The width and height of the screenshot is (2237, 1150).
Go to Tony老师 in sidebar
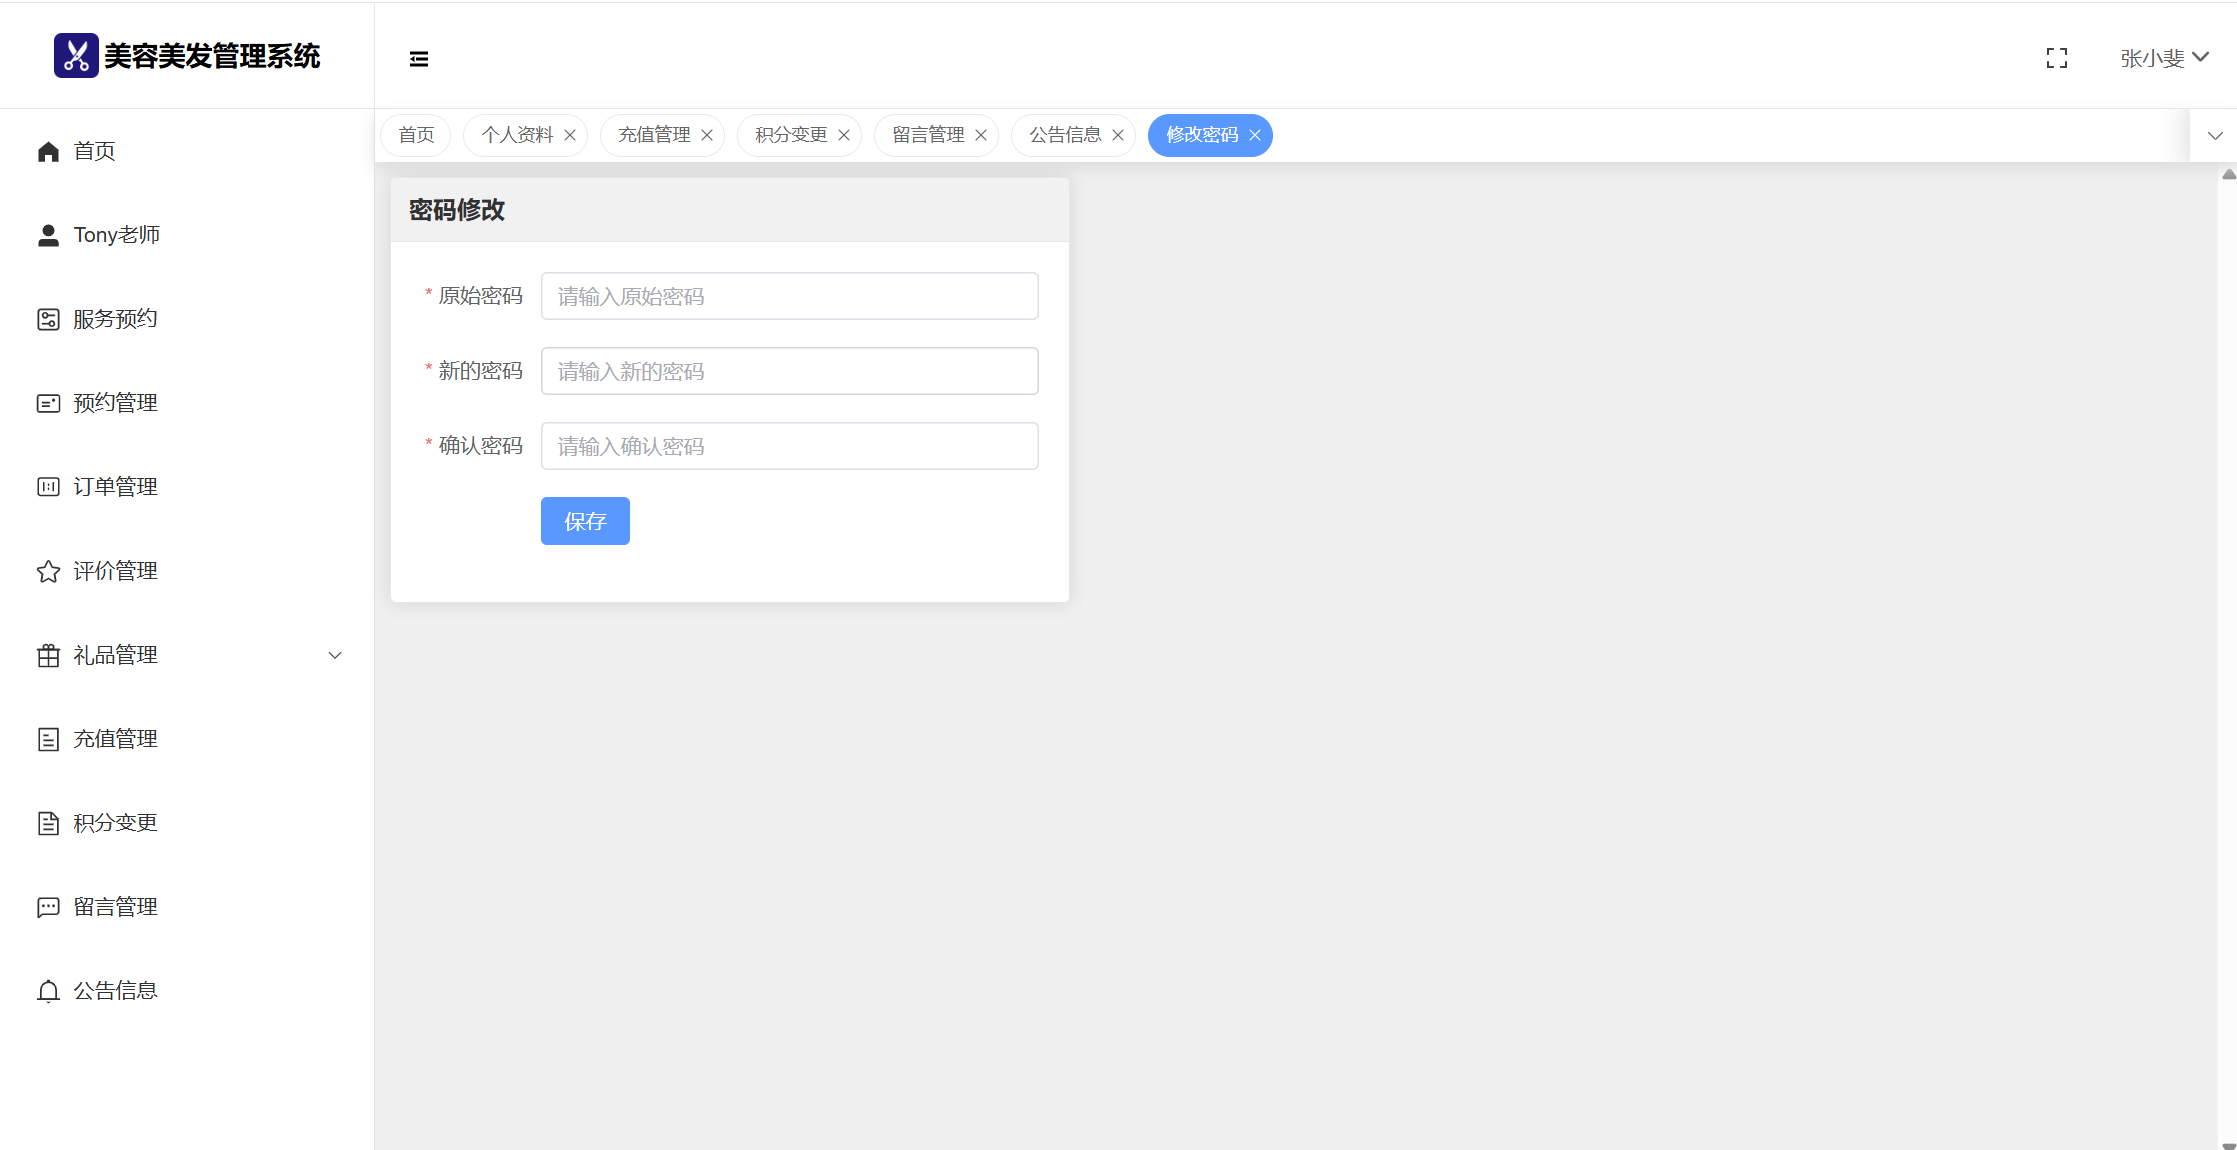click(x=116, y=235)
